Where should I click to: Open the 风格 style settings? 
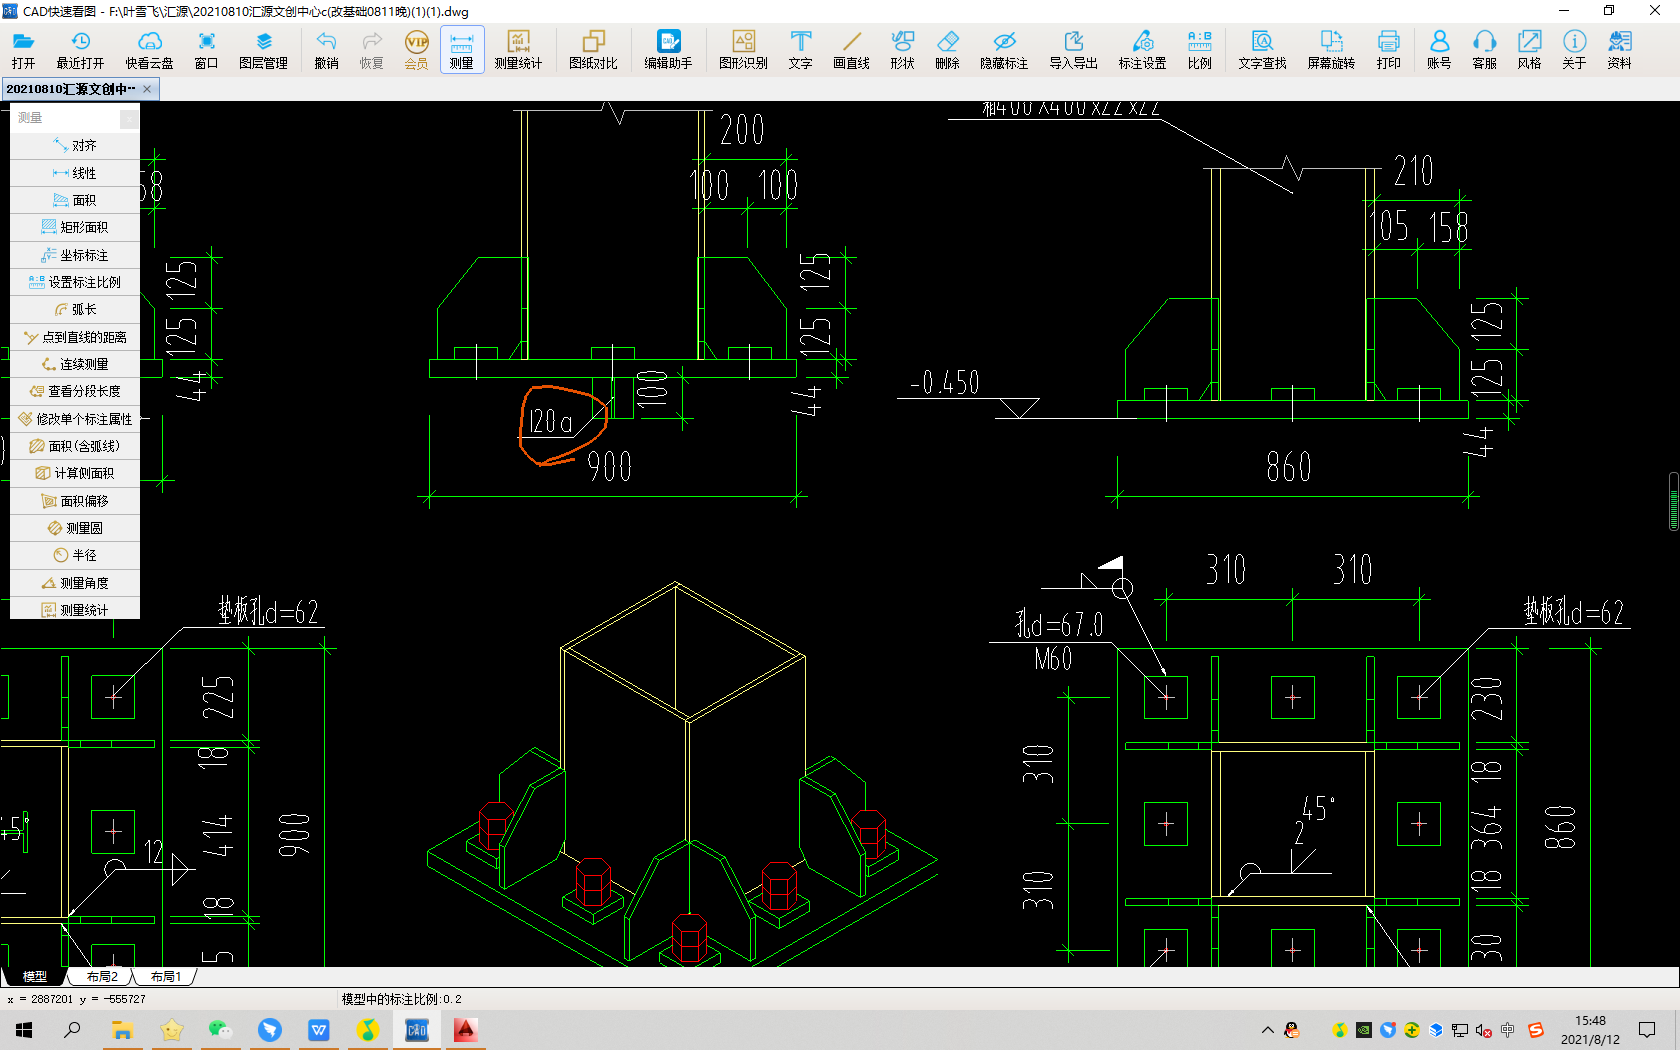pos(1529,49)
